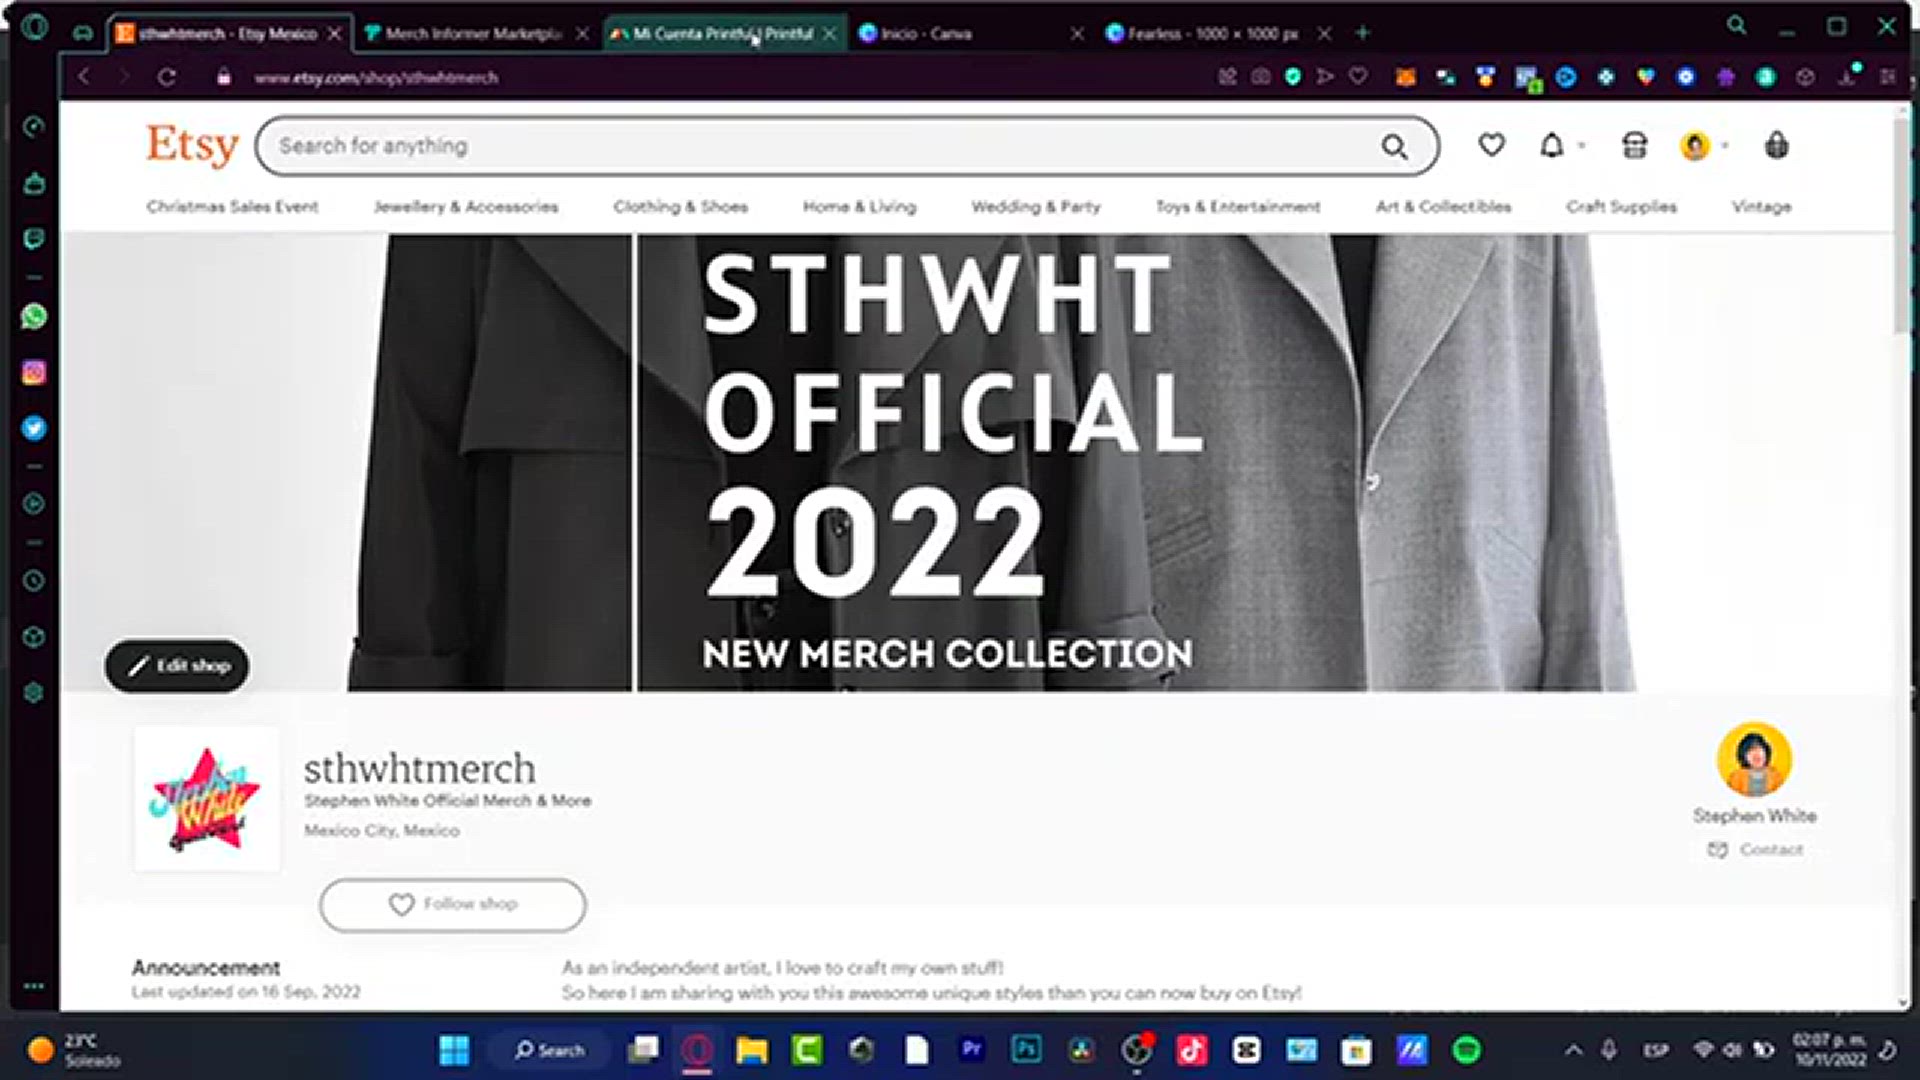Screen dimensions: 1920x1080
Task: Click the site padlock icon in the address bar
Action: [x=224, y=77]
